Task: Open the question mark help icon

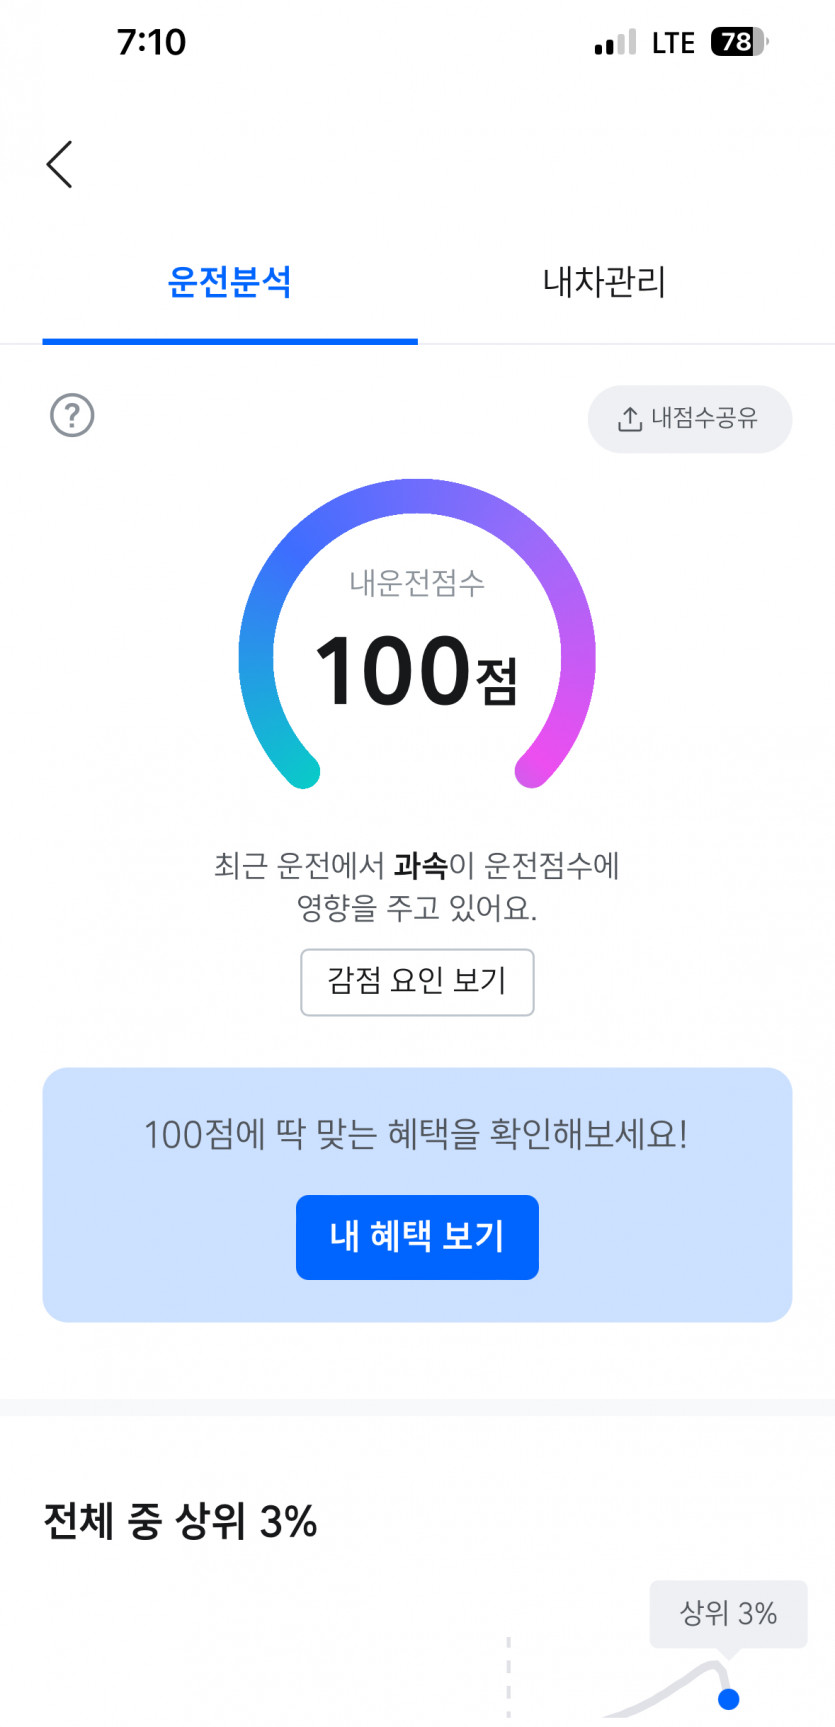Action: tap(72, 415)
